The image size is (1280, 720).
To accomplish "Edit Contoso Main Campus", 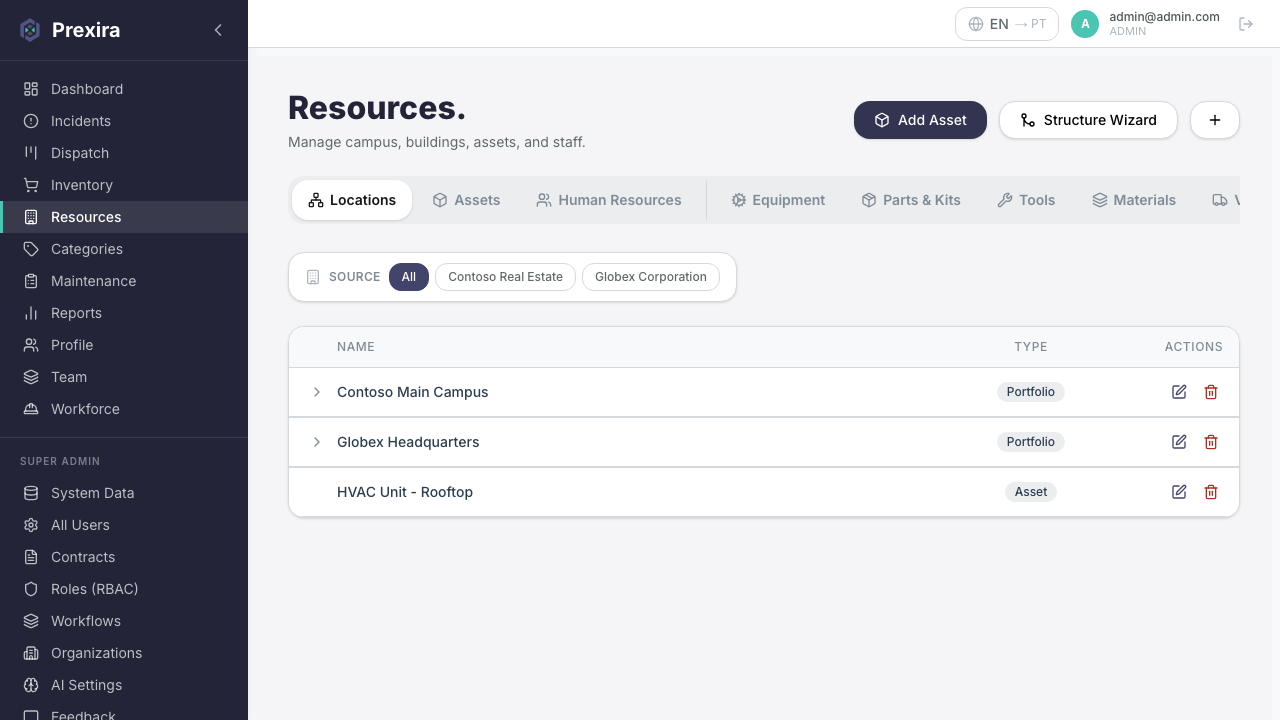I will coord(1179,392).
